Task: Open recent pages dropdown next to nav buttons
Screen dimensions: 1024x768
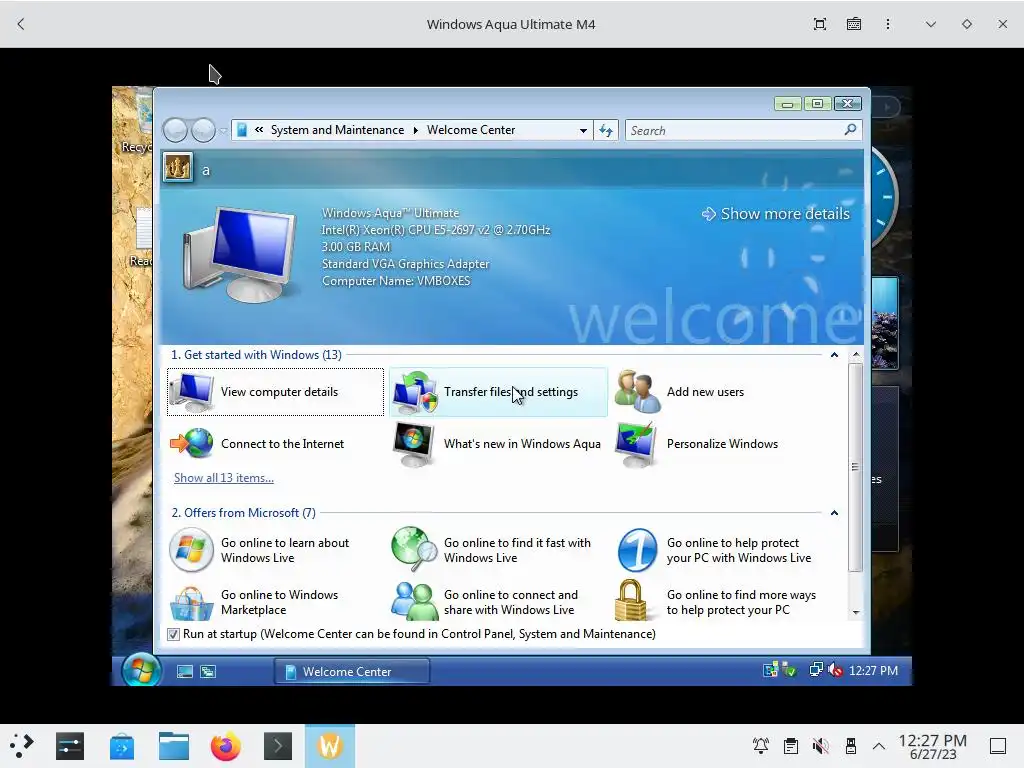Action: pos(223,131)
